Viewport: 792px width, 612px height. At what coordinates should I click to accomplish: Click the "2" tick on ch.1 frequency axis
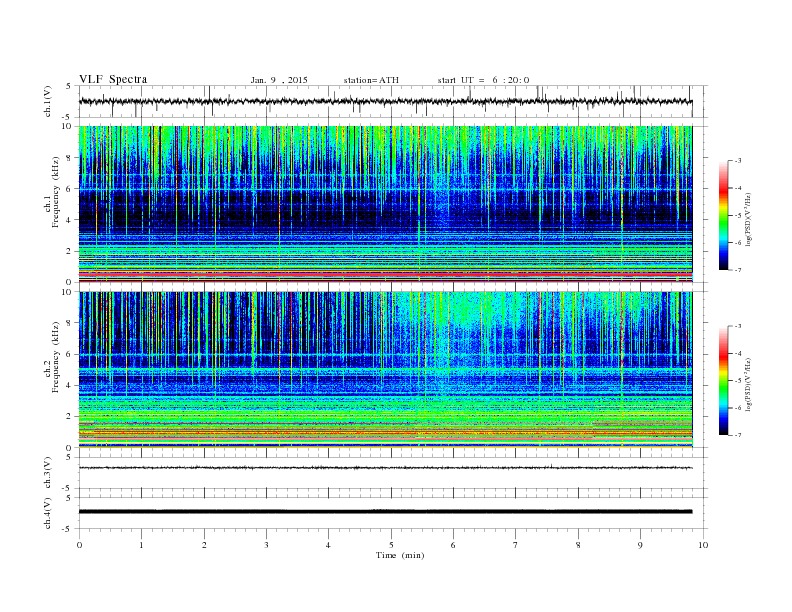click(x=69, y=251)
